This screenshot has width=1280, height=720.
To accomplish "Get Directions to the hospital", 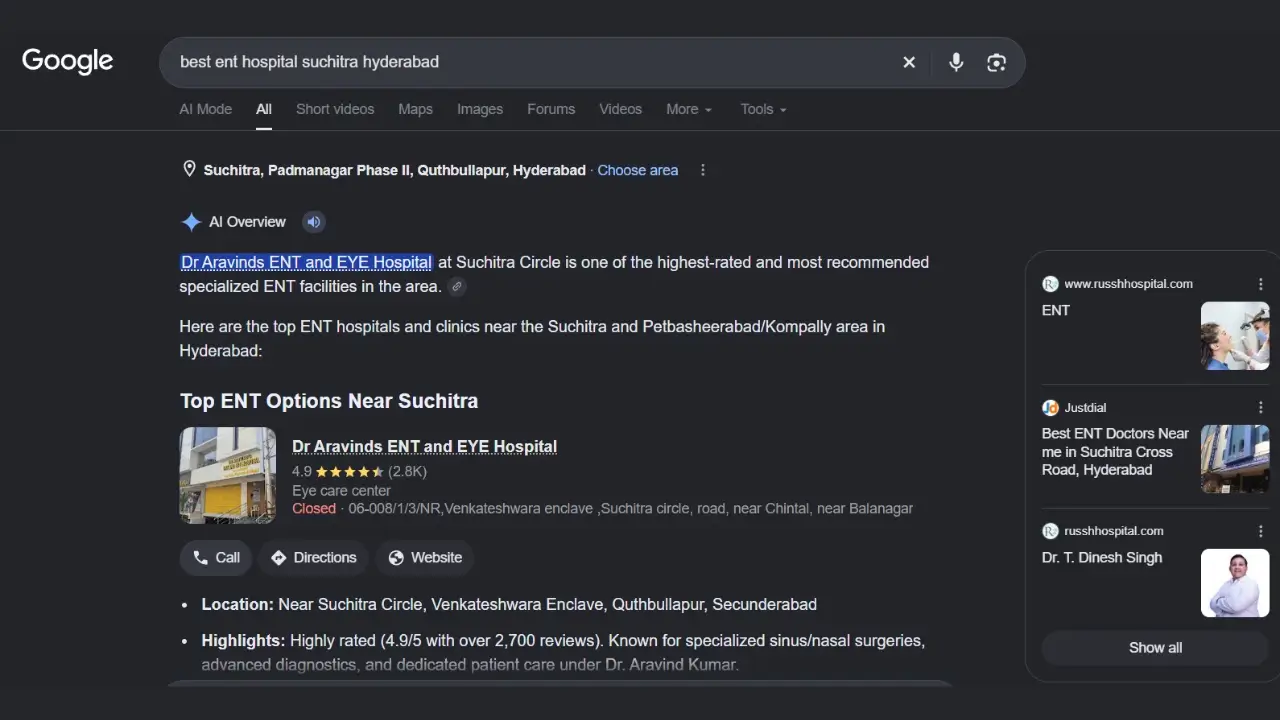I will (x=314, y=558).
